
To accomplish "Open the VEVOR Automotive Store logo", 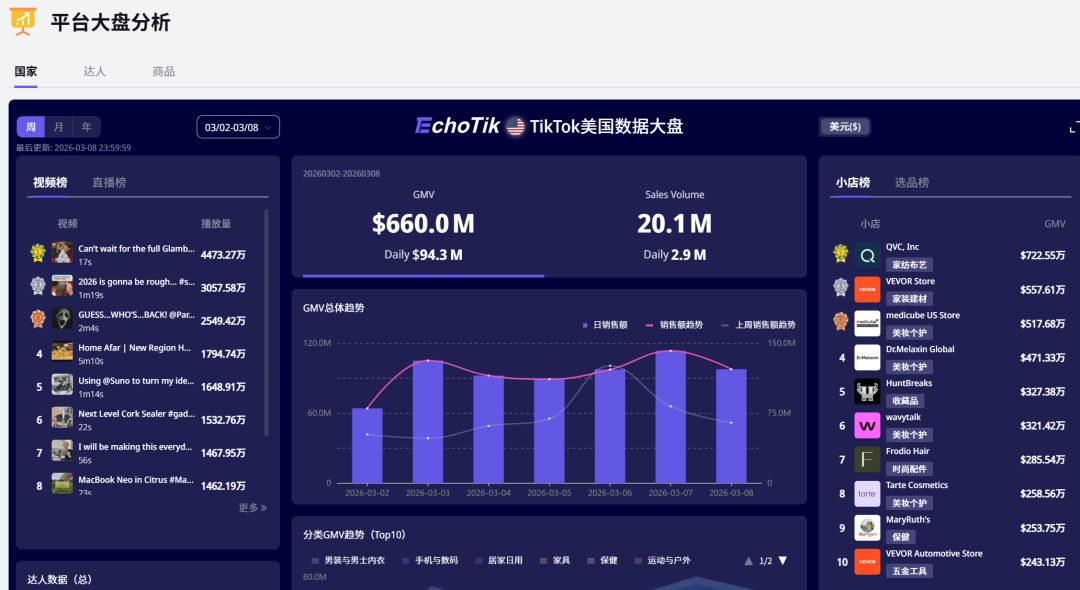I will [867, 562].
